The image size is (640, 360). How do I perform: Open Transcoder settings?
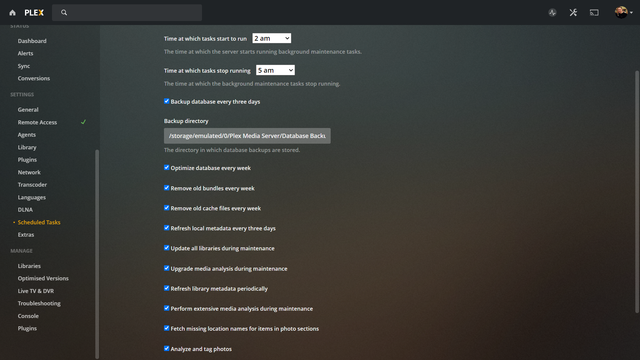click(32, 185)
